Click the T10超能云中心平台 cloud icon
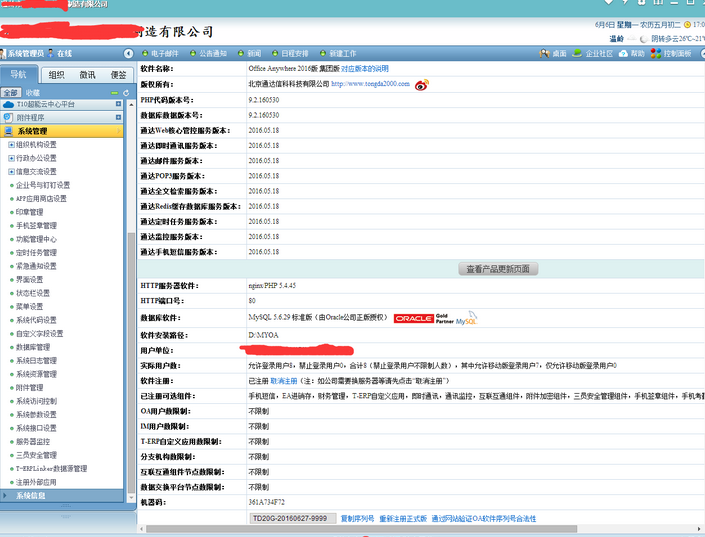705x537 pixels. (8, 104)
